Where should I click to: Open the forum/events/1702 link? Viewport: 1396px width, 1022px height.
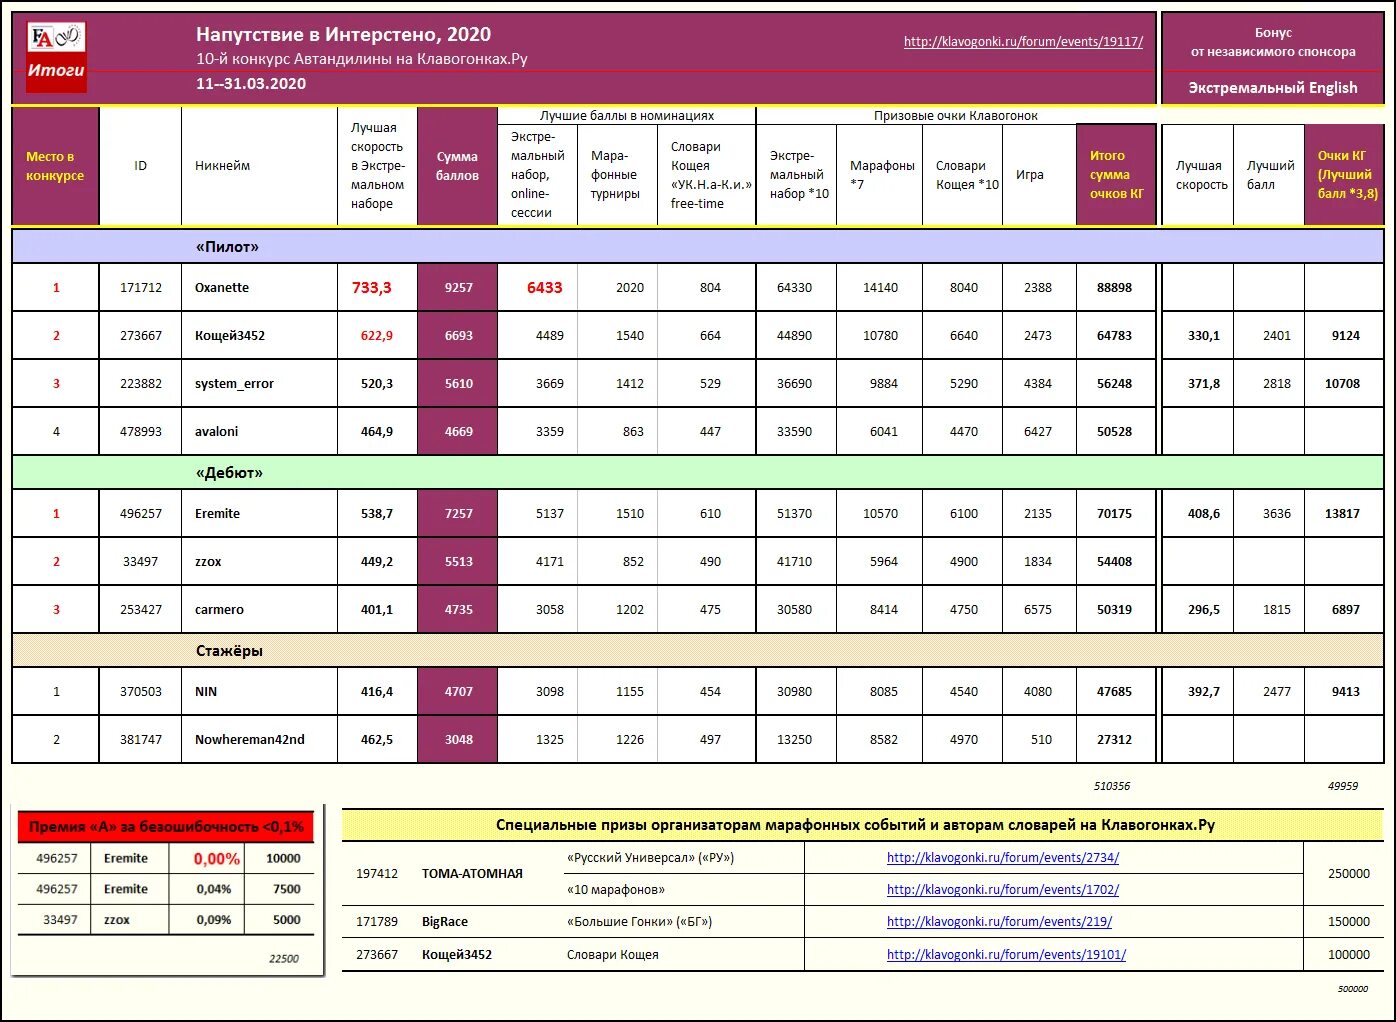pyautogui.click(x=1003, y=890)
